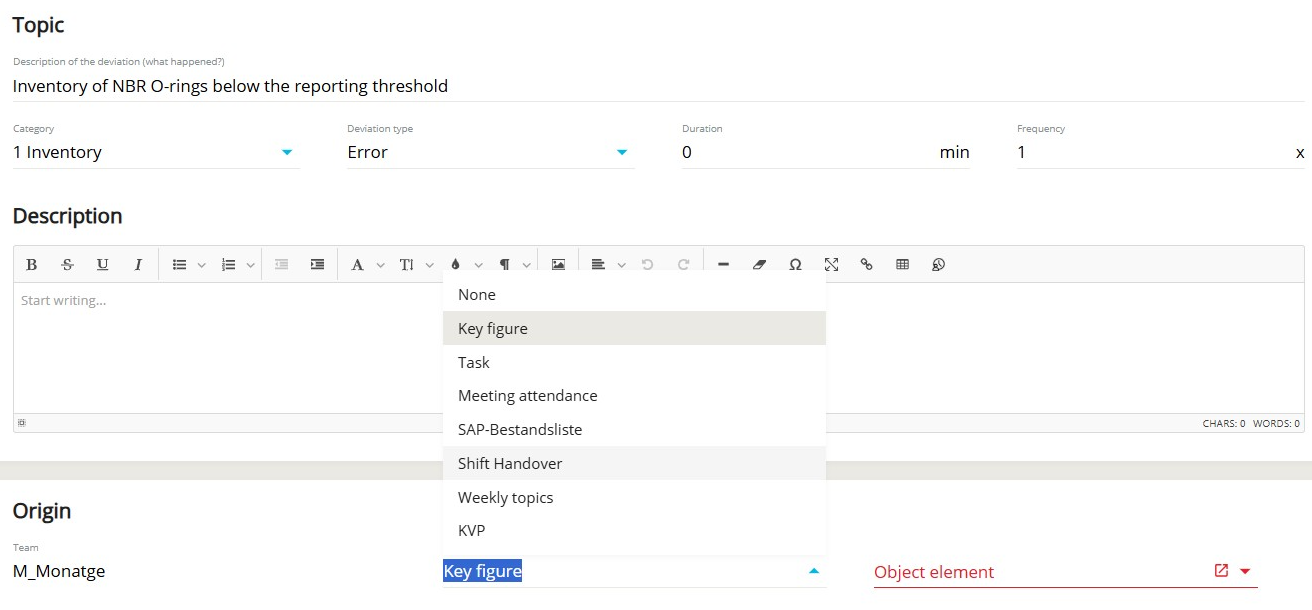The height and width of the screenshot is (610, 1312).
Task: Toggle underline formatting
Action: [103, 265]
